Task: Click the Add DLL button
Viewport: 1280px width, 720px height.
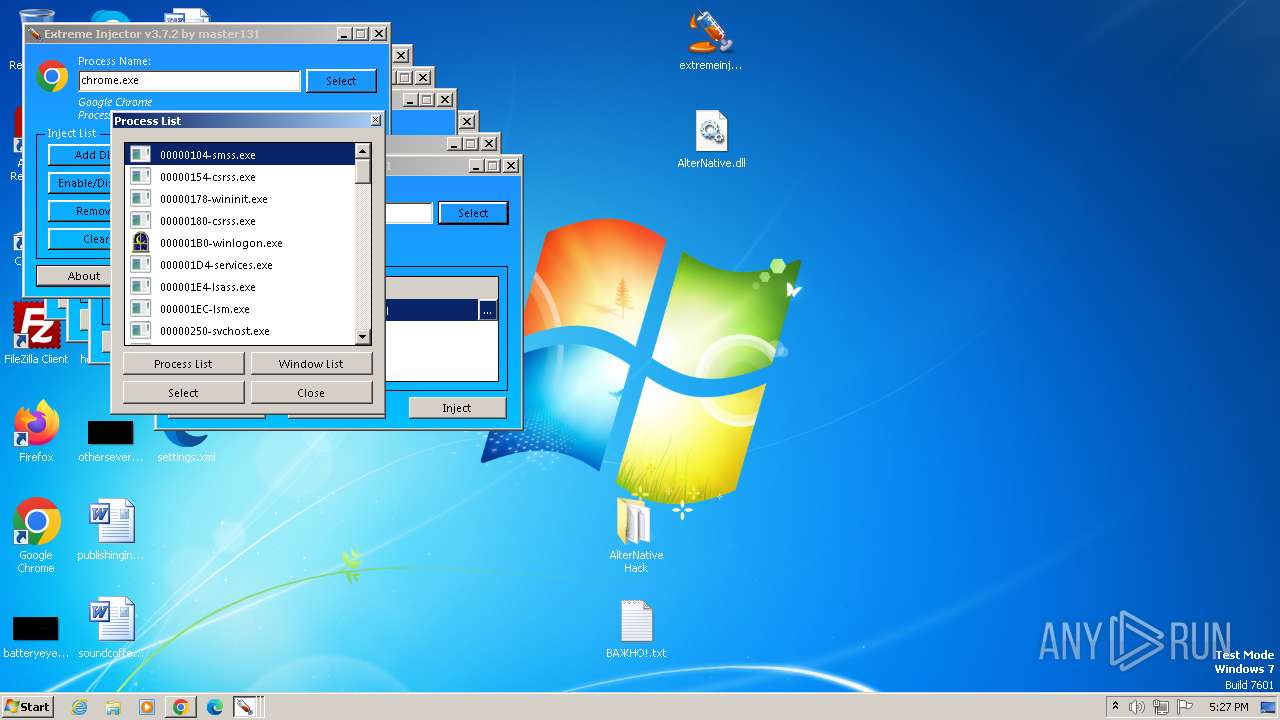Action: (x=80, y=155)
